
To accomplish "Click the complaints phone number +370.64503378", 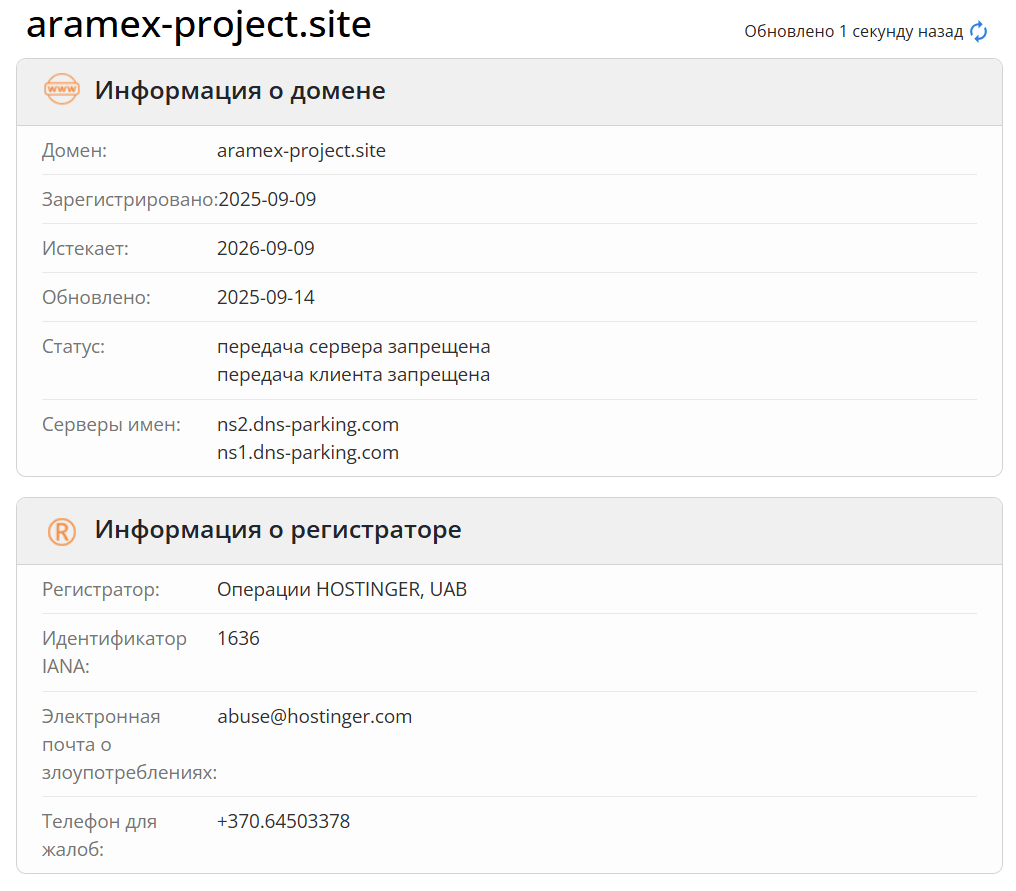I will click(283, 822).
